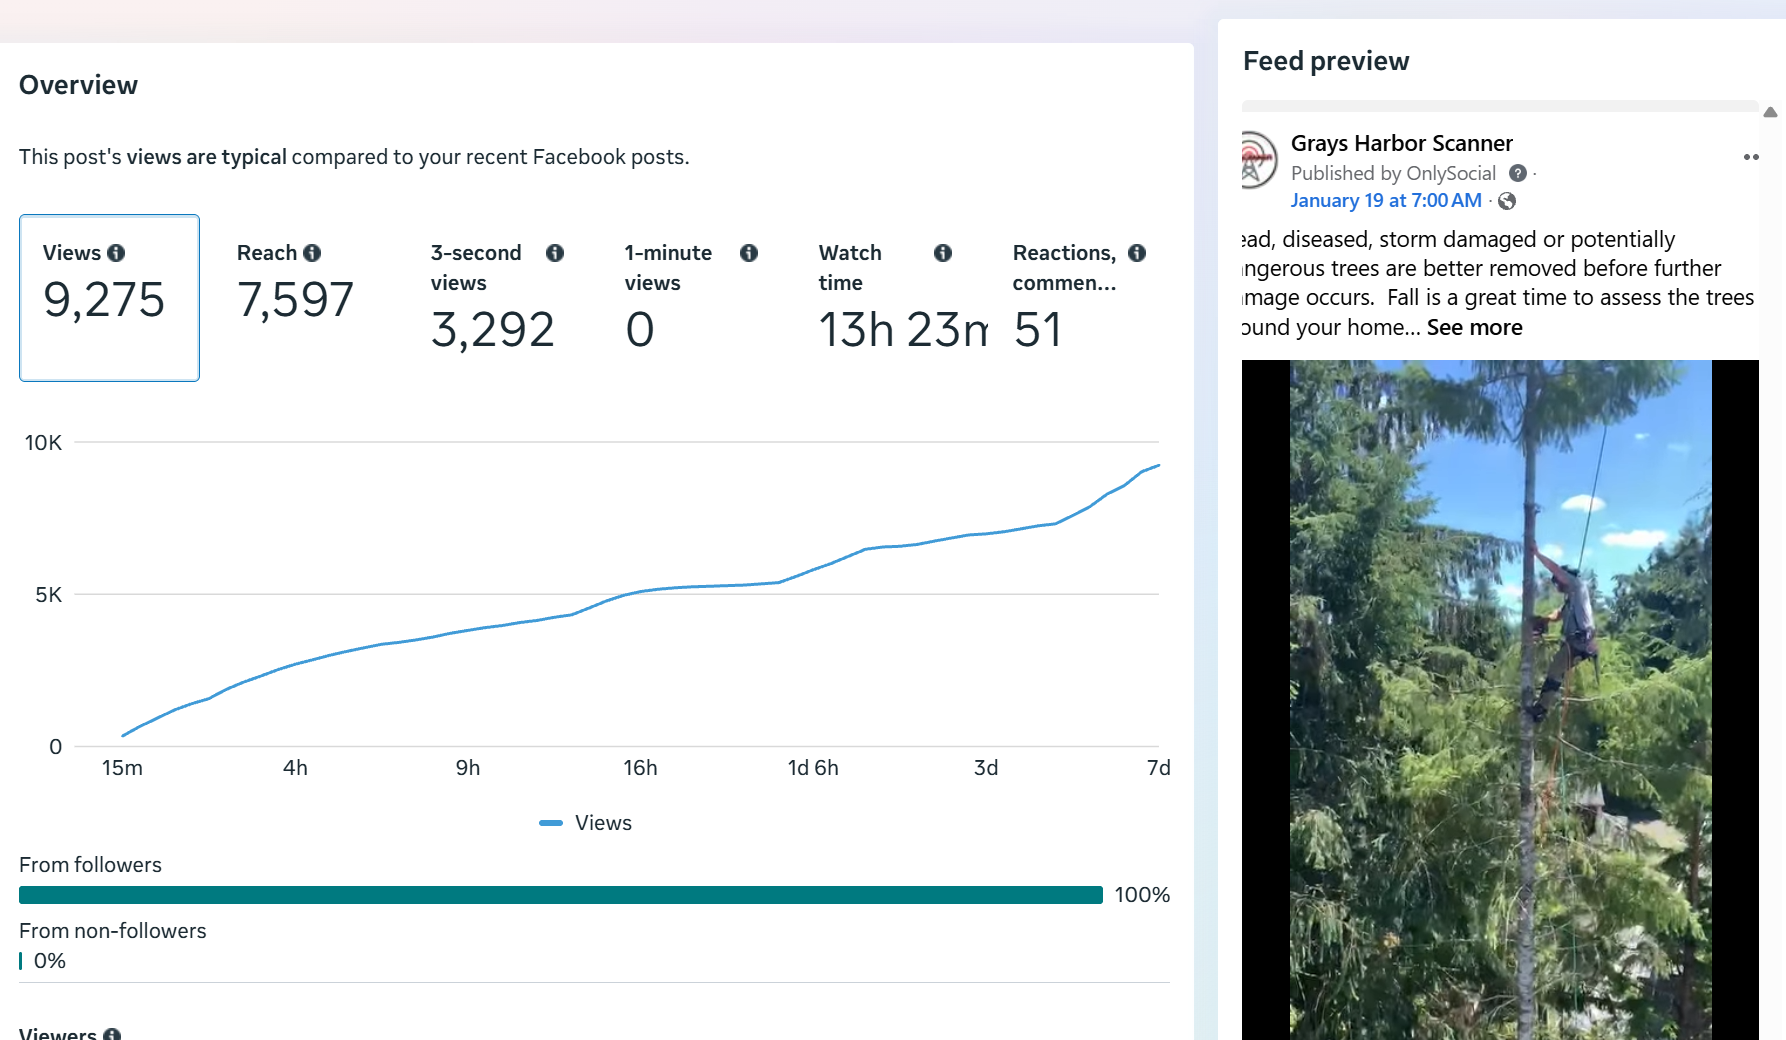Open the 3-second views info tooltip
Screen dimensions: 1786x1040
555,253
